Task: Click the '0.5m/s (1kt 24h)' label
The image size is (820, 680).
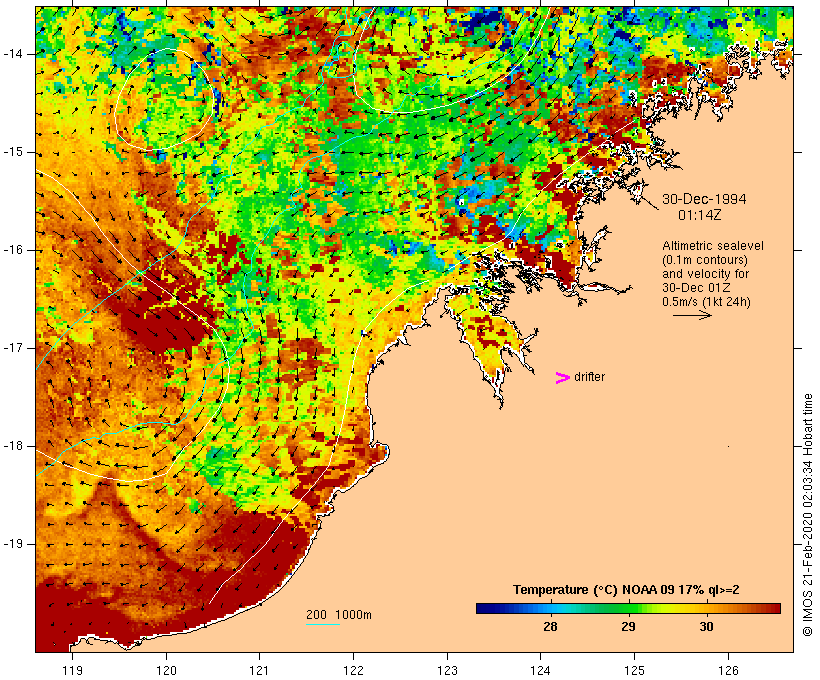Action: click(706, 302)
